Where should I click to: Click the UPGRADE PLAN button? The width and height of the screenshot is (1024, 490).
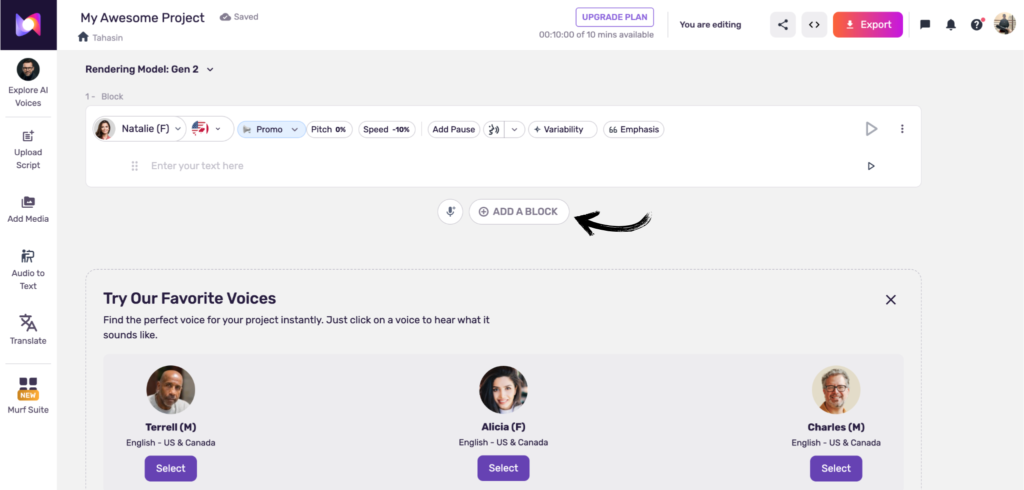pos(615,17)
